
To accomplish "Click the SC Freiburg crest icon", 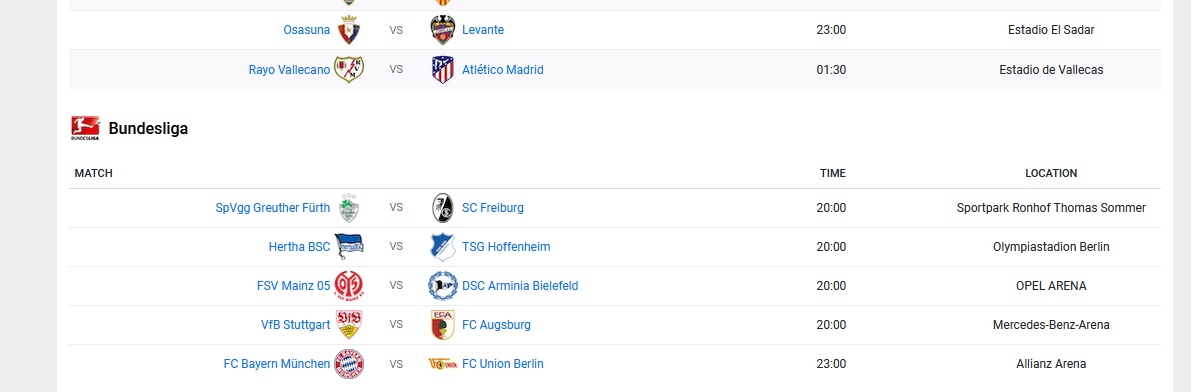I will [443, 208].
